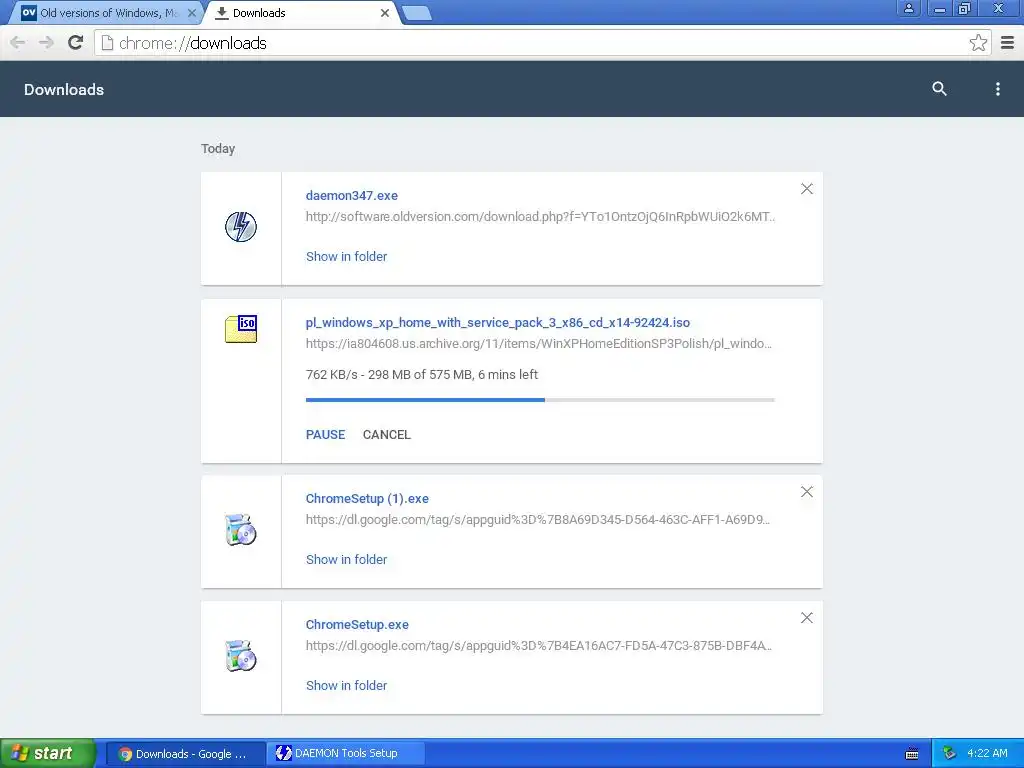Switch to the Old versions of Windows tab
This screenshot has width=1024, height=768.
pos(104,12)
